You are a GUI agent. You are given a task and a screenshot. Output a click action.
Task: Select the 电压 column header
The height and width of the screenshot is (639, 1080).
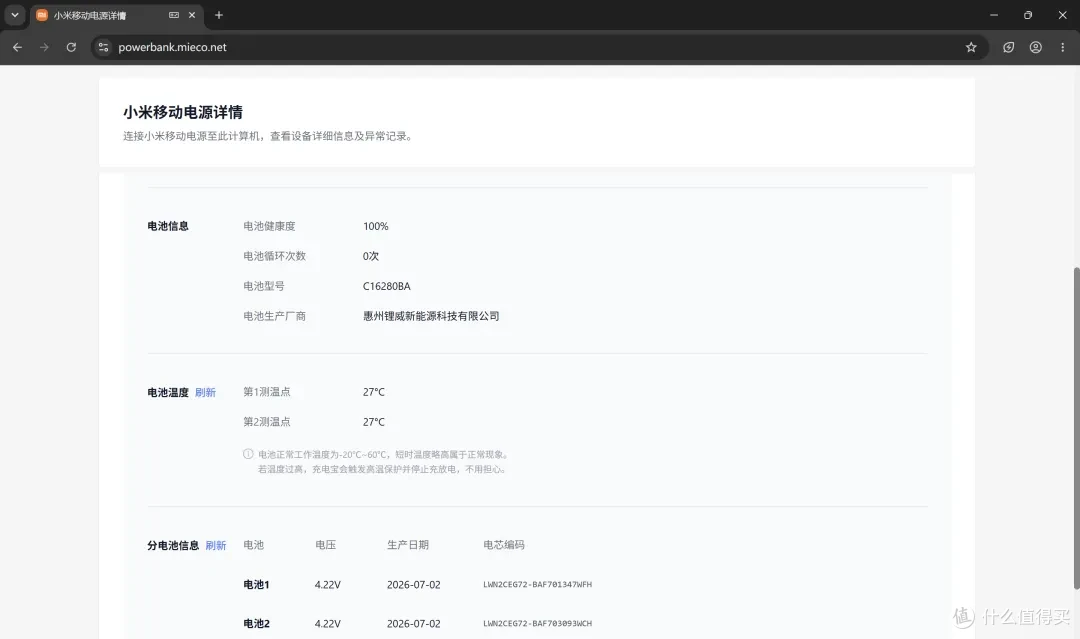coord(326,545)
